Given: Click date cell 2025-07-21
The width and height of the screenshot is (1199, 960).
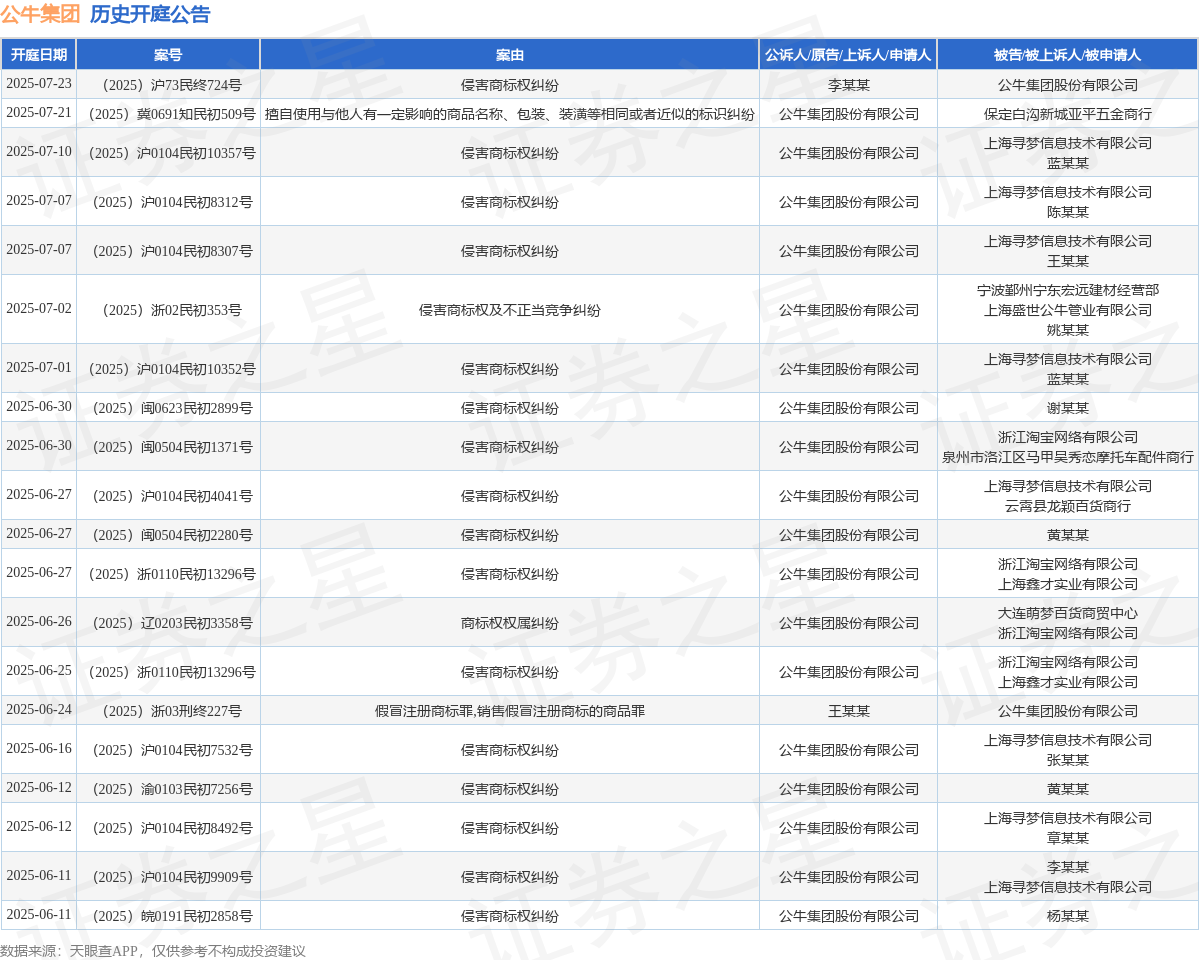Looking at the screenshot, I should (x=39, y=112).
